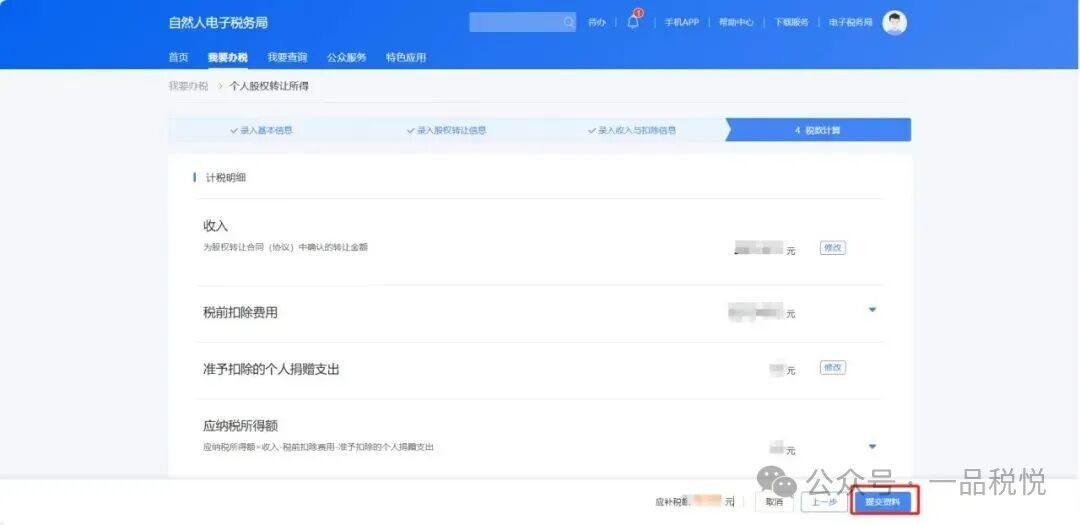Open 手机APP link
The image size is (1080, 525).
(681, 22)
